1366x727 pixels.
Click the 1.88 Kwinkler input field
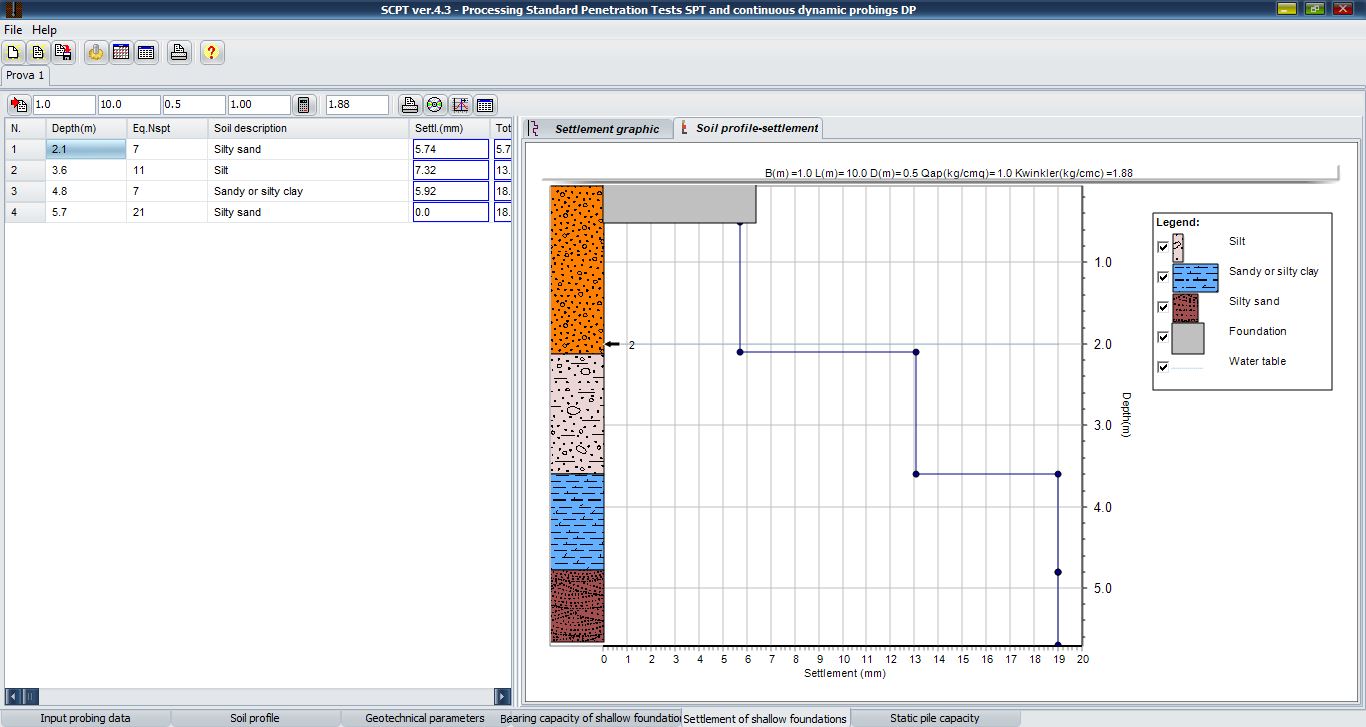[x=357, y=105]
